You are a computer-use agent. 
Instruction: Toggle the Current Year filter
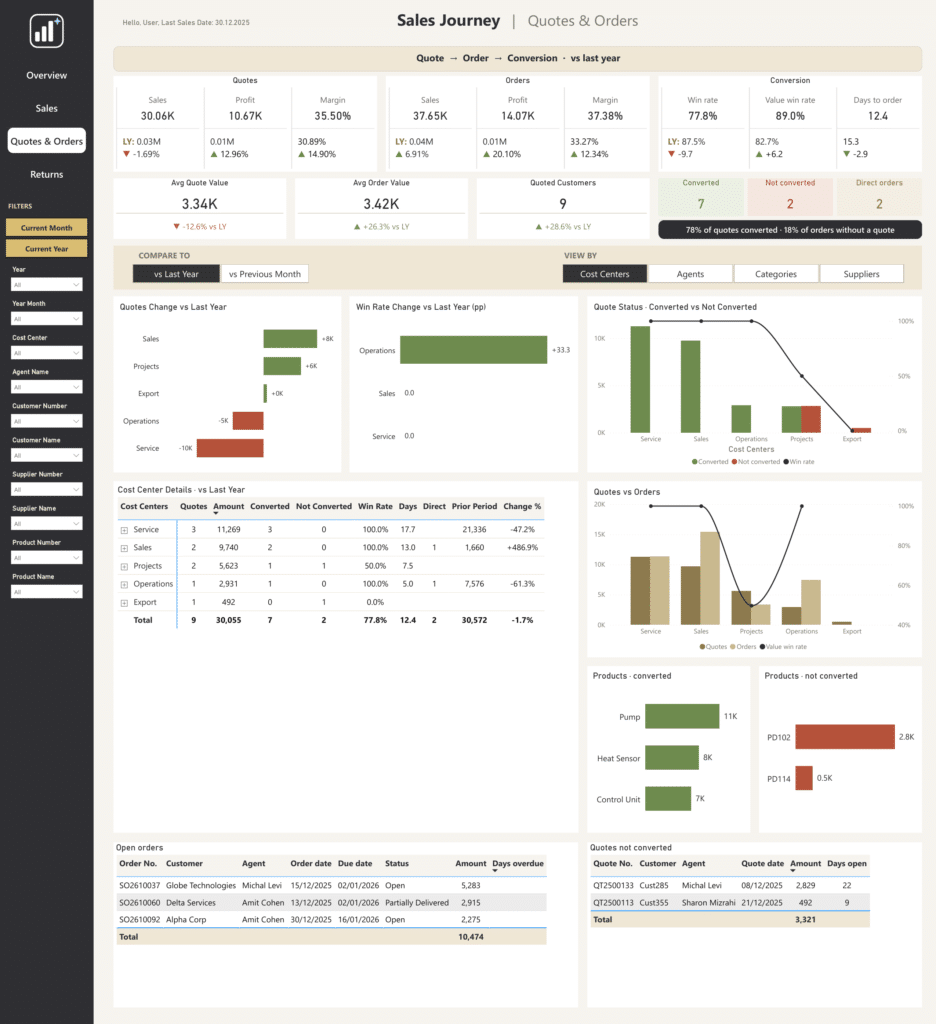click(x=46, y=248)
